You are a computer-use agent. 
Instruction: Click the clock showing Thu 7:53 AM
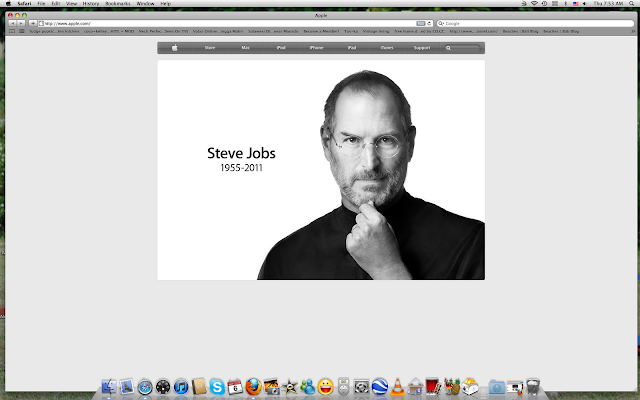pos(608,3)
